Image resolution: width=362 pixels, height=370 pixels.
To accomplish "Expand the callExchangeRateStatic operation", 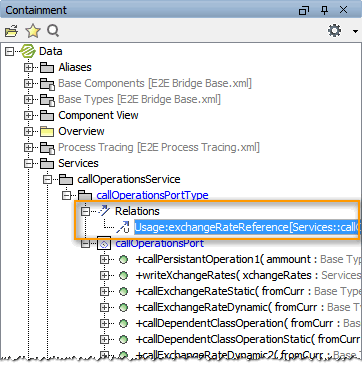I will tap(105, 292).
